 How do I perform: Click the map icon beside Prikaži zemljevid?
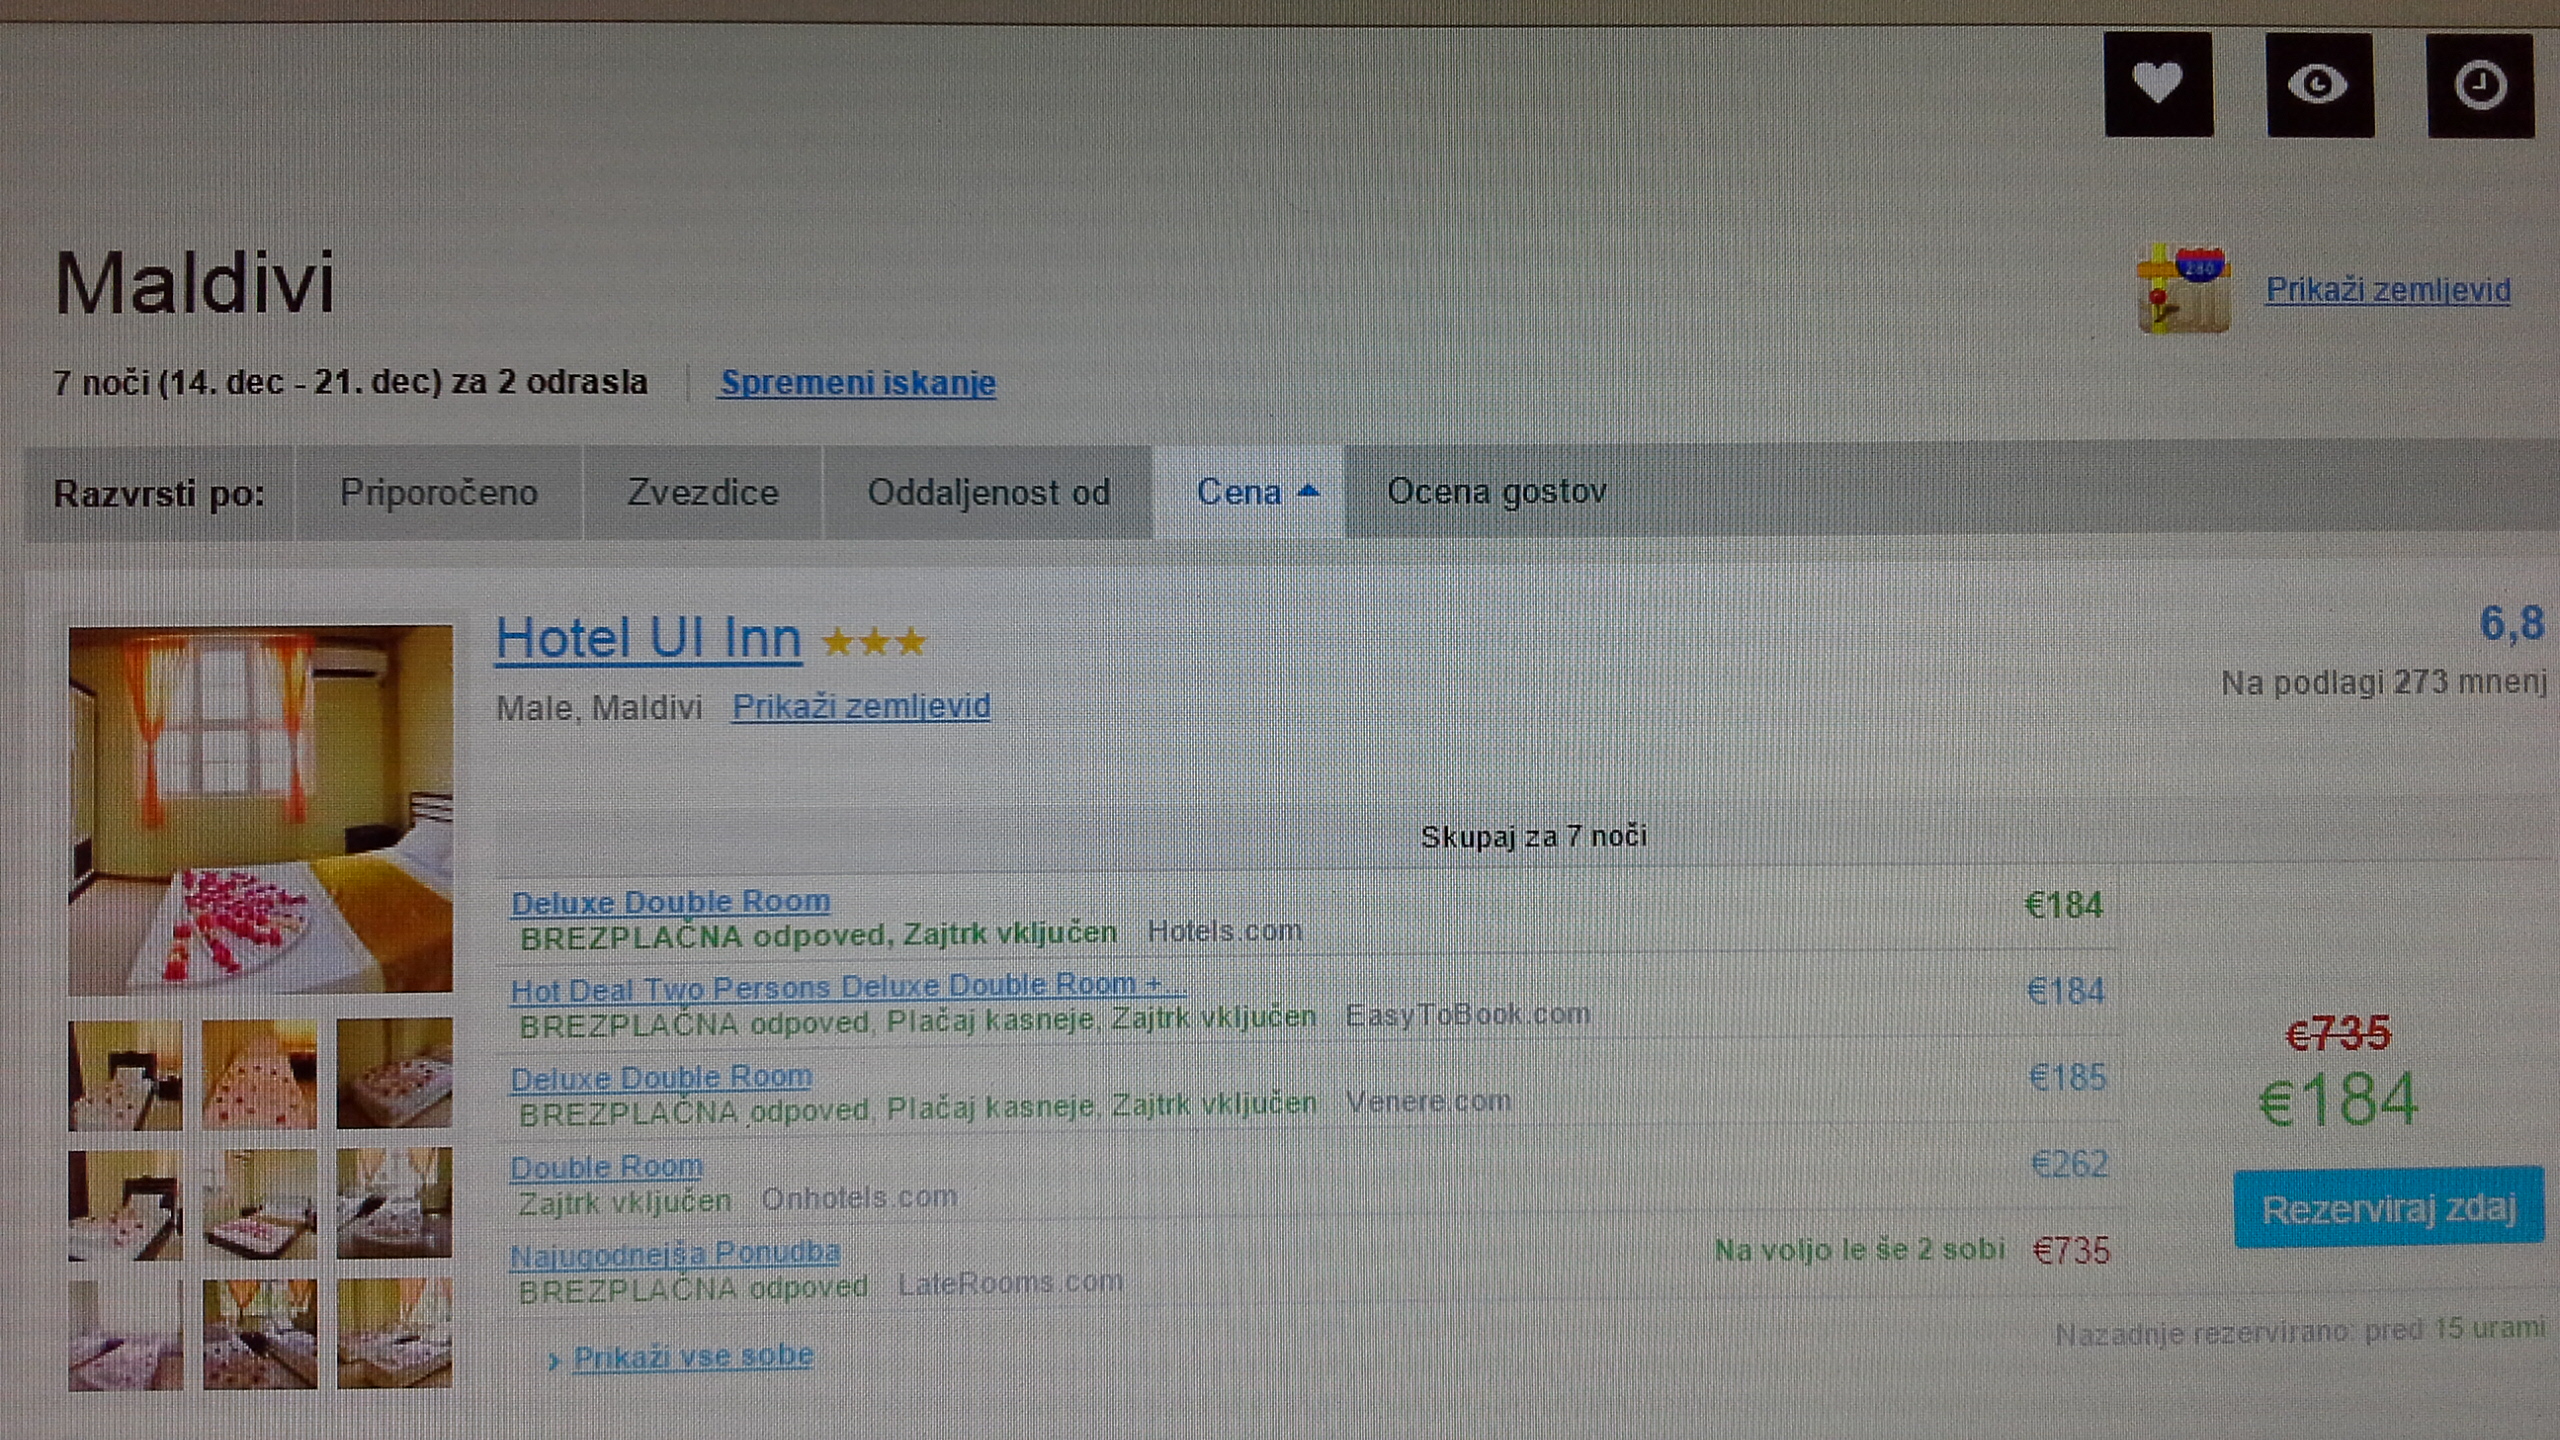(x=2182, y=290)
